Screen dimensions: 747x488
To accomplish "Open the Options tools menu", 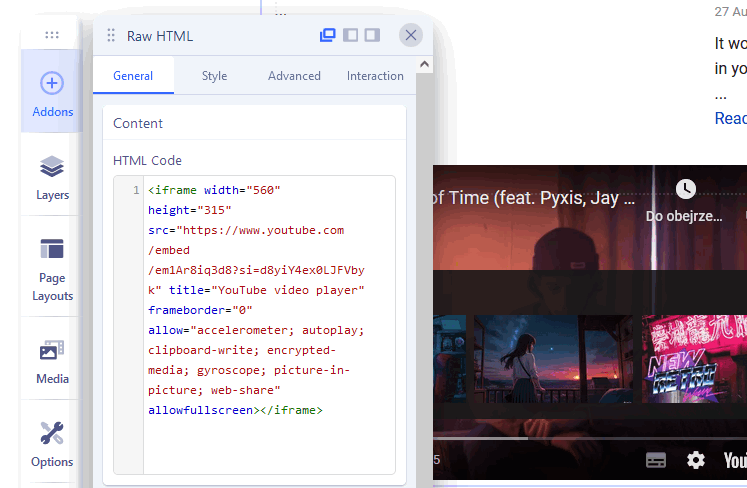I will (52, 443).
